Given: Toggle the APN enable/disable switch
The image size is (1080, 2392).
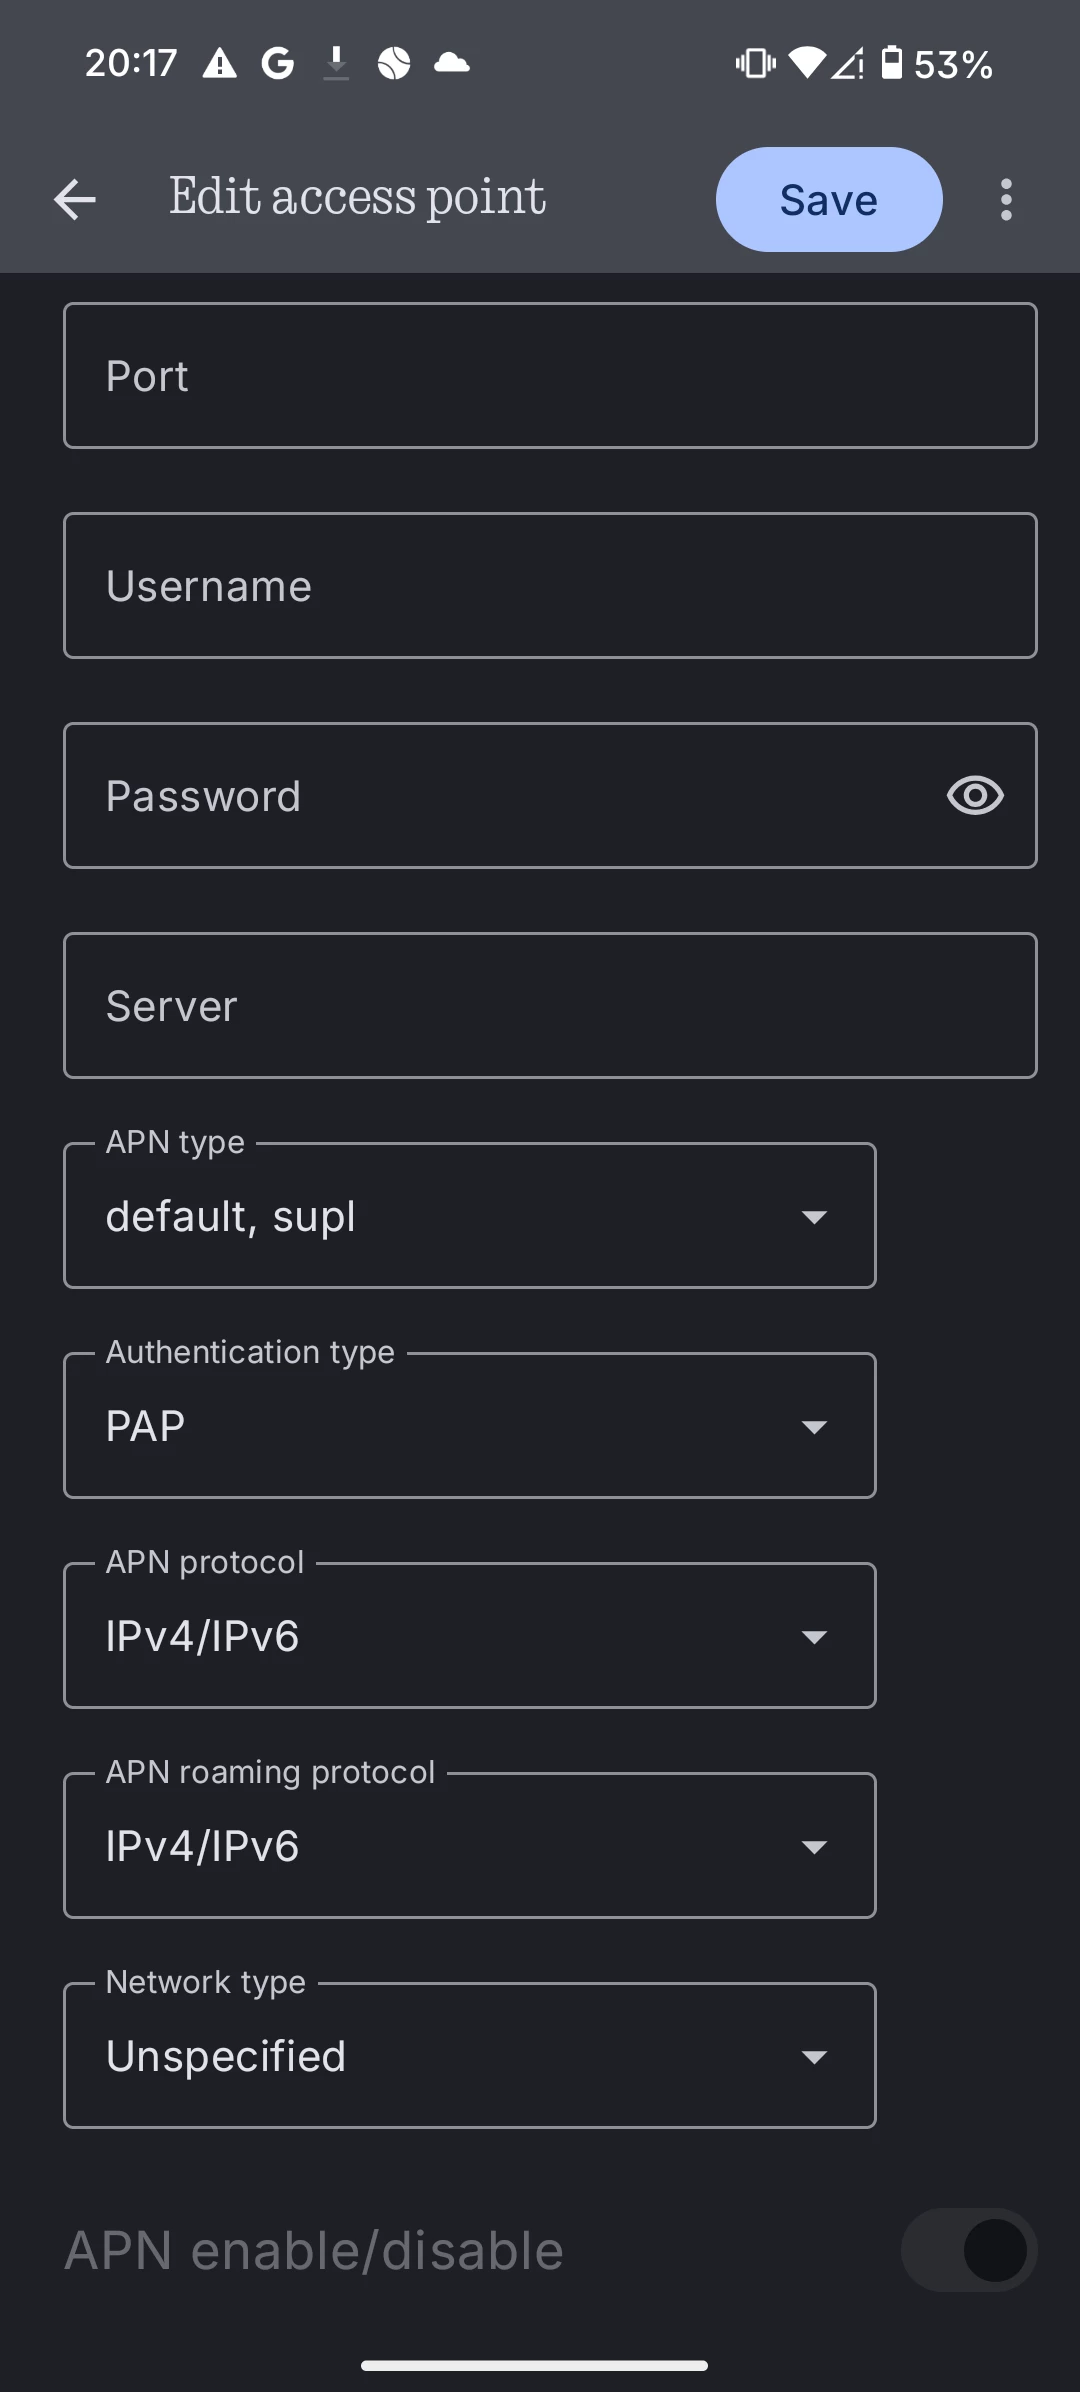Looking at the screenshot, I should pyautogui.click(x=969, y=2250).
